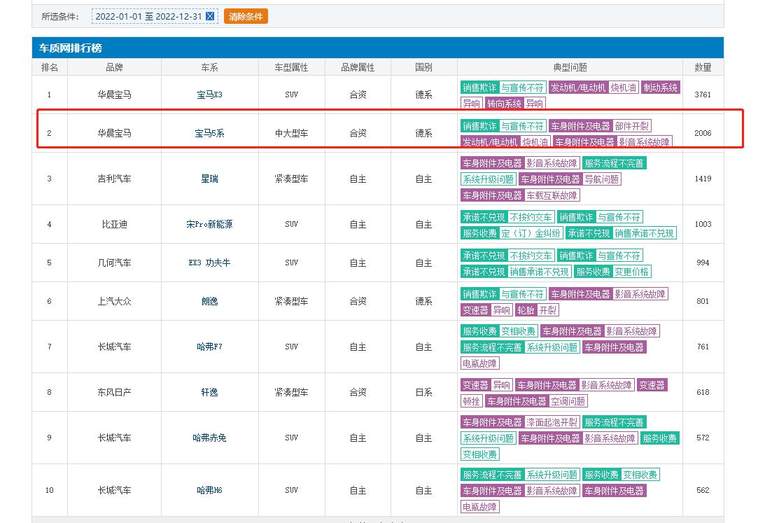Click the 国别 column header
The width and height of the screenshot is (772, 523).
click(x=423, y=67)
